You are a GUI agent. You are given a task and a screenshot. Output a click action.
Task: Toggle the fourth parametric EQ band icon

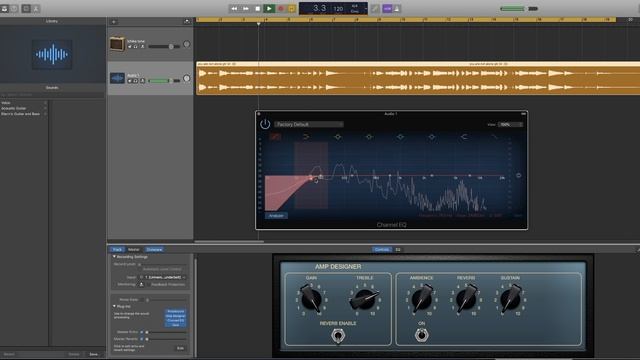(432, 137)
